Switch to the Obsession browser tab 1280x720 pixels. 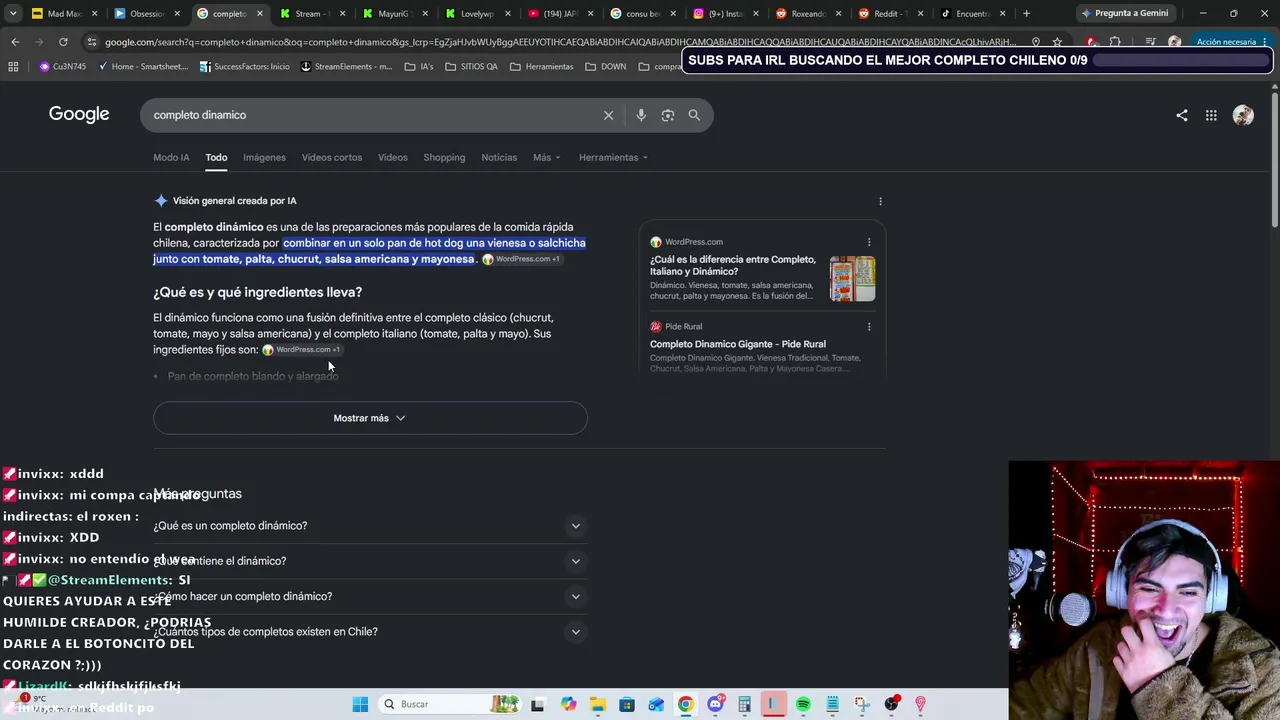[x=146, y=13]
